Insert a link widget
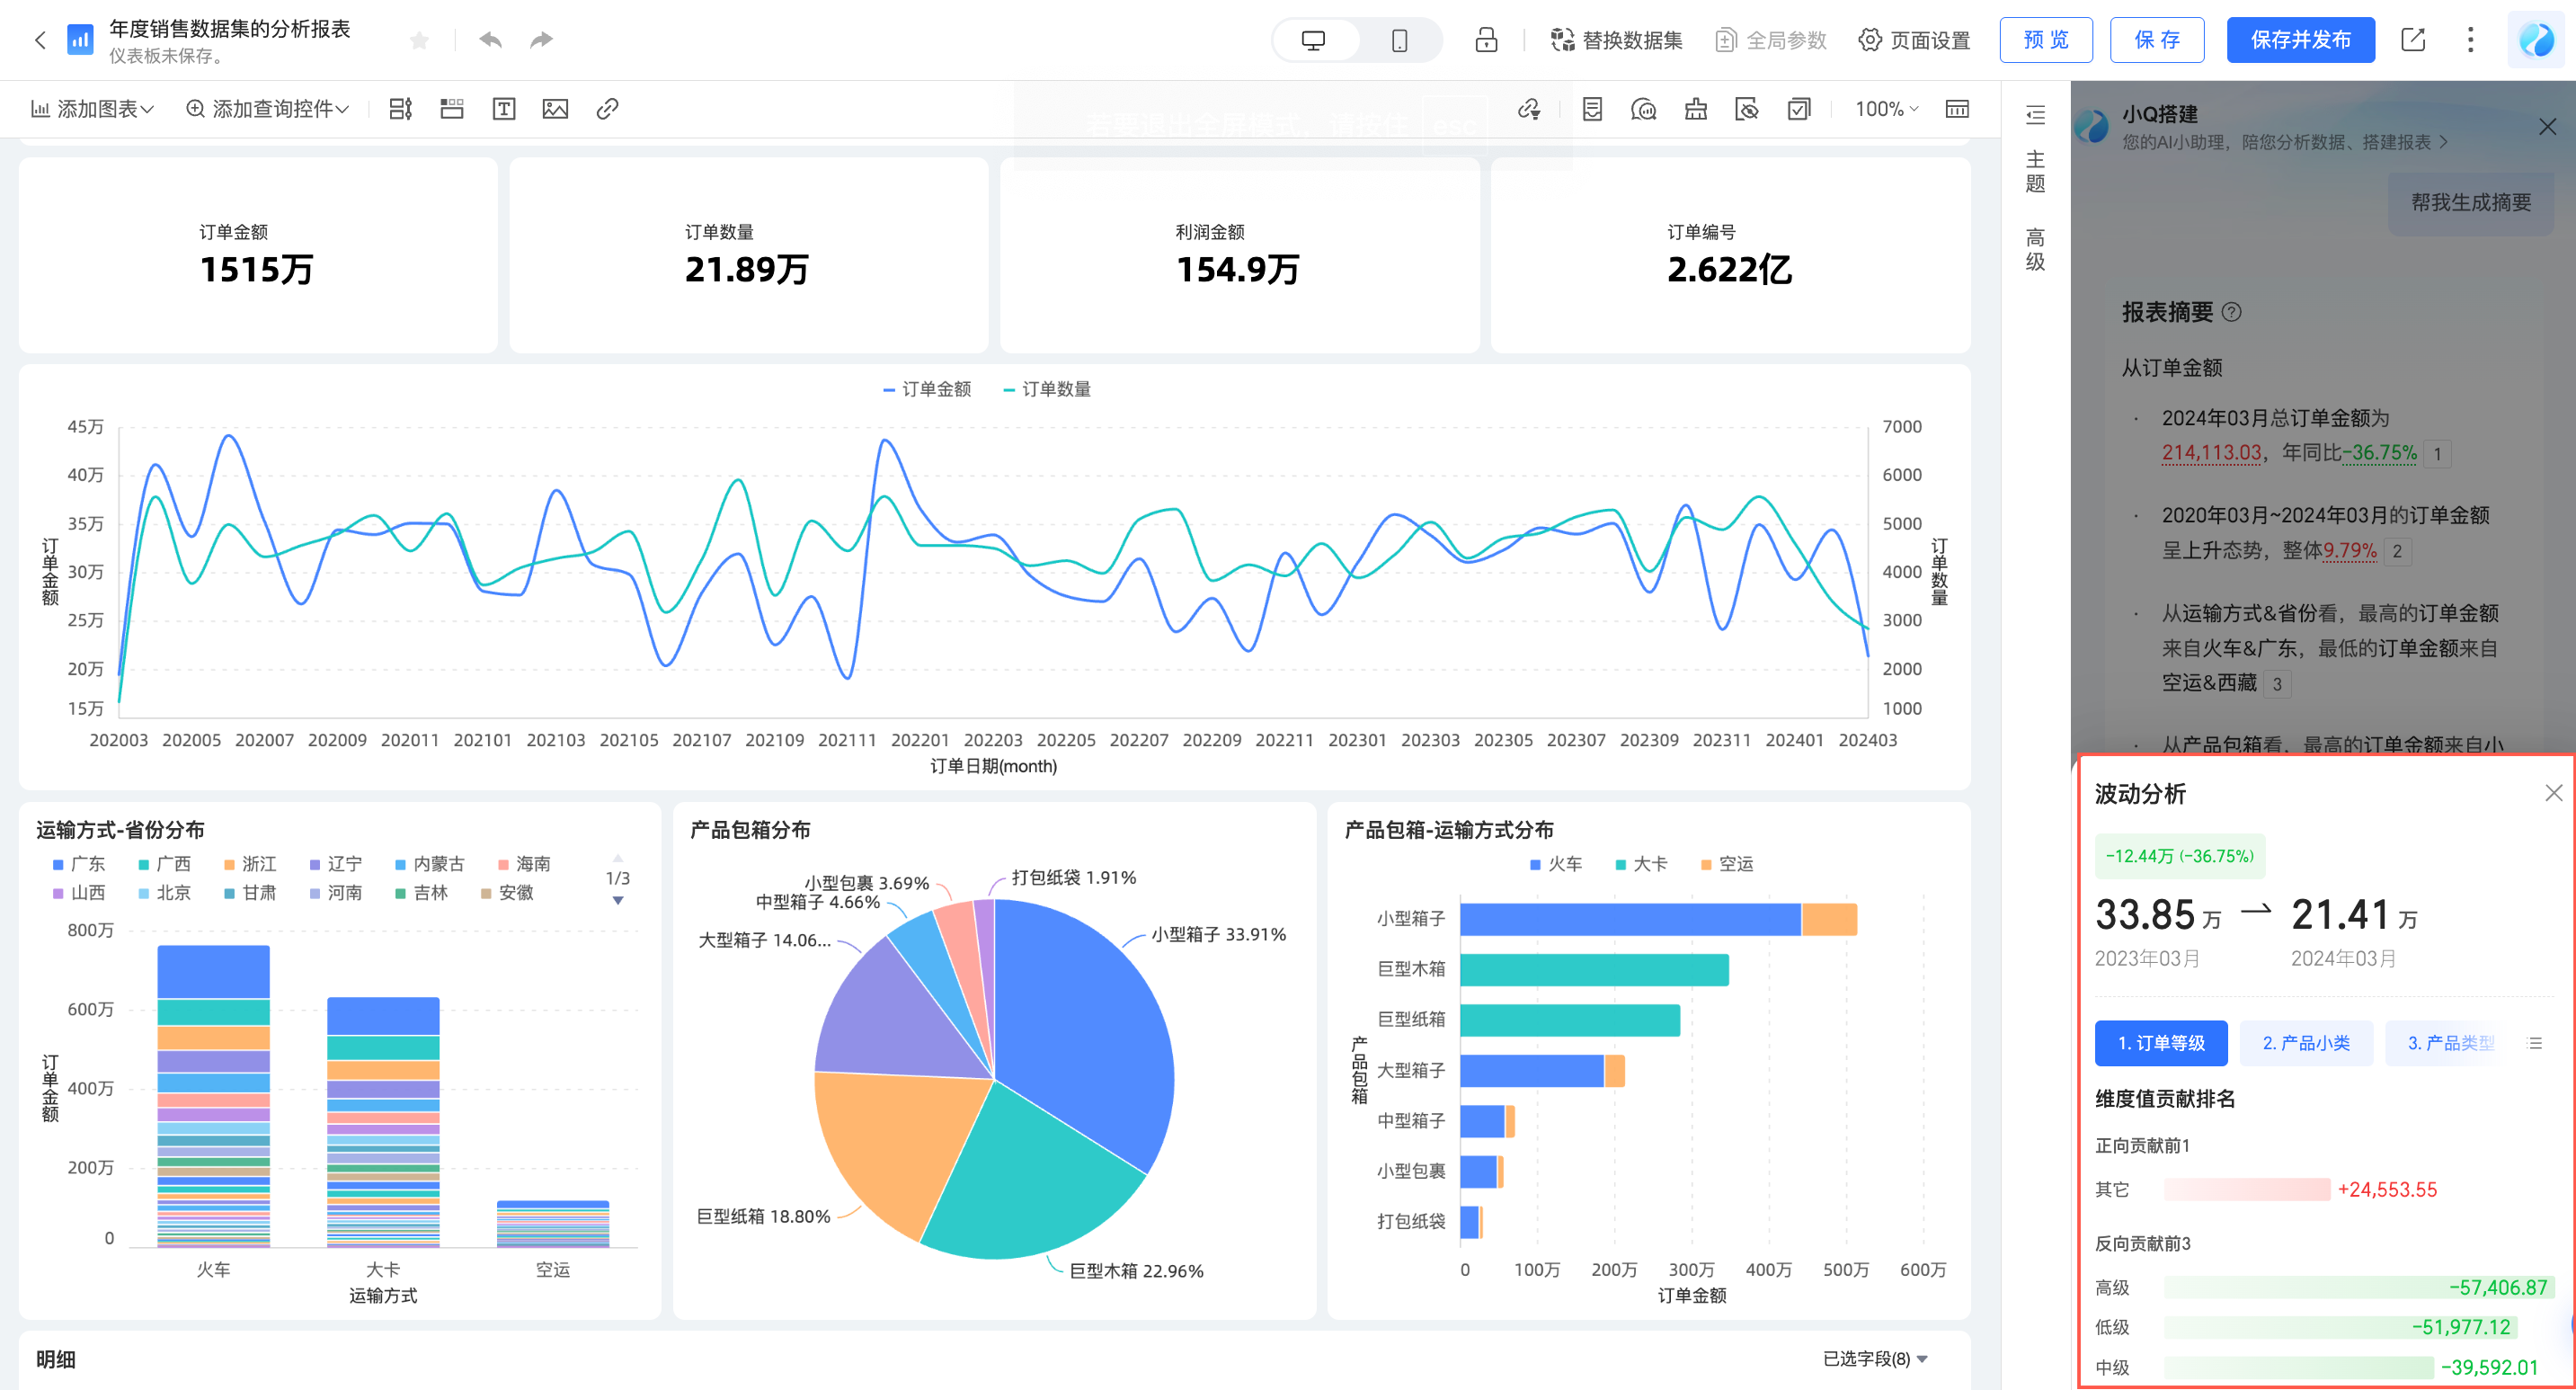 [x=607, y=109]
